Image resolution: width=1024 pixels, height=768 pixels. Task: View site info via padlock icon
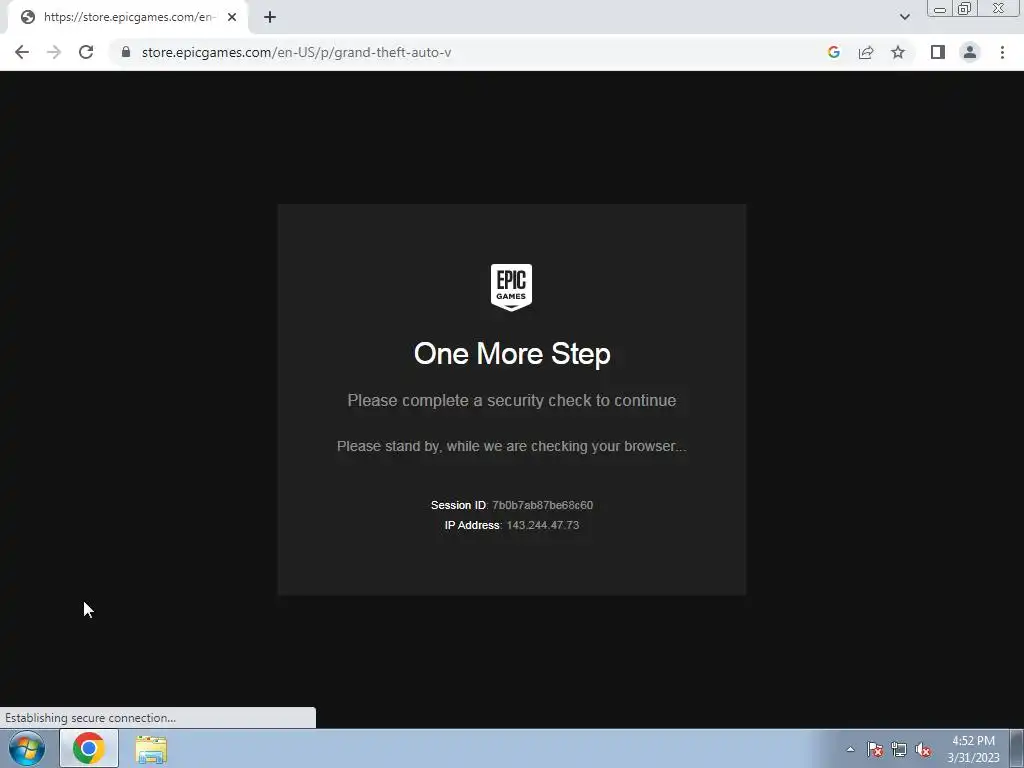coord(126,52)
